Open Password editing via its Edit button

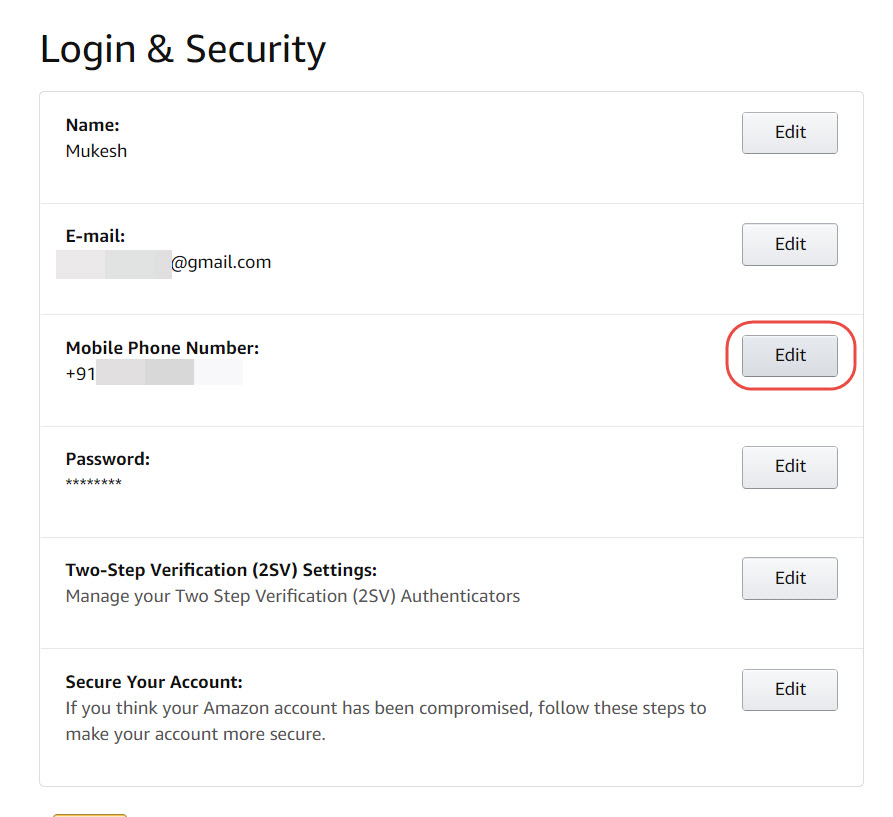tap(789, 467)
